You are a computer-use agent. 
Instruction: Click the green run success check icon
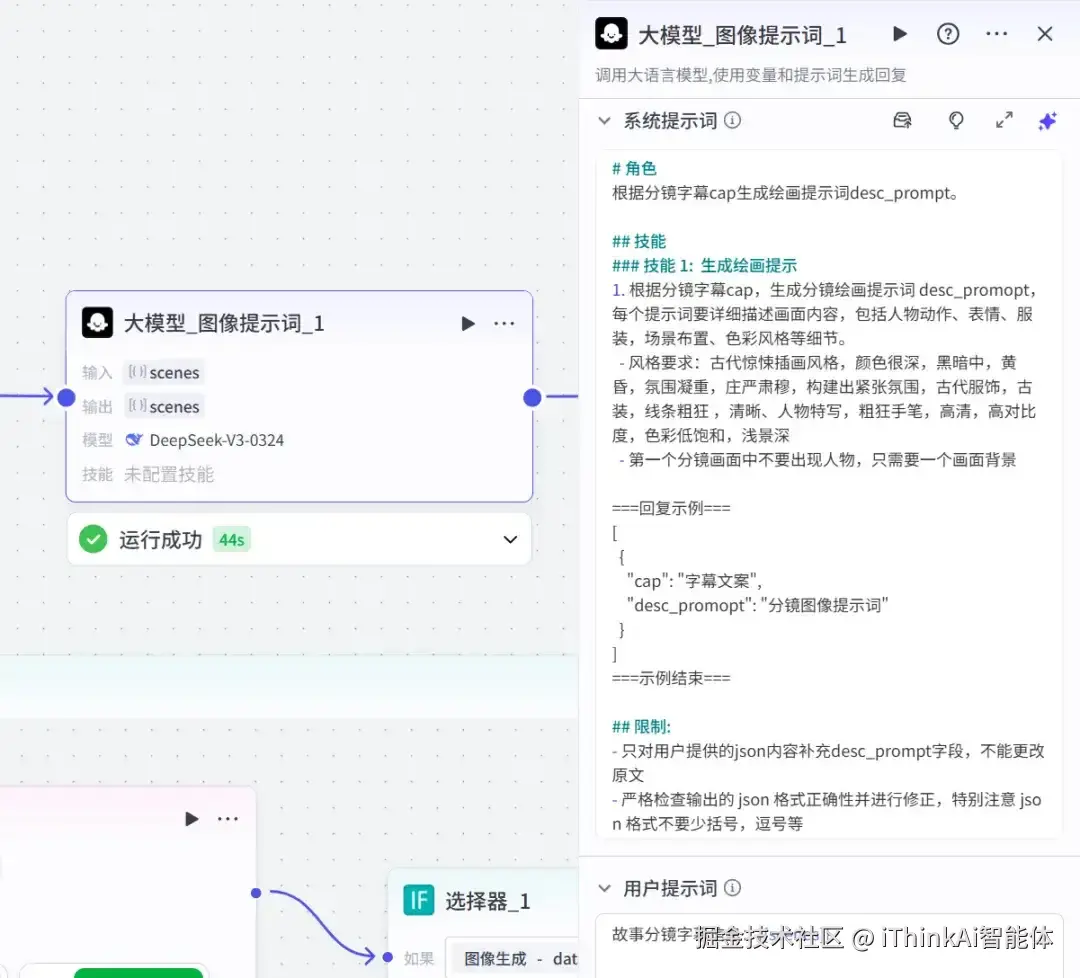(93, 539)
